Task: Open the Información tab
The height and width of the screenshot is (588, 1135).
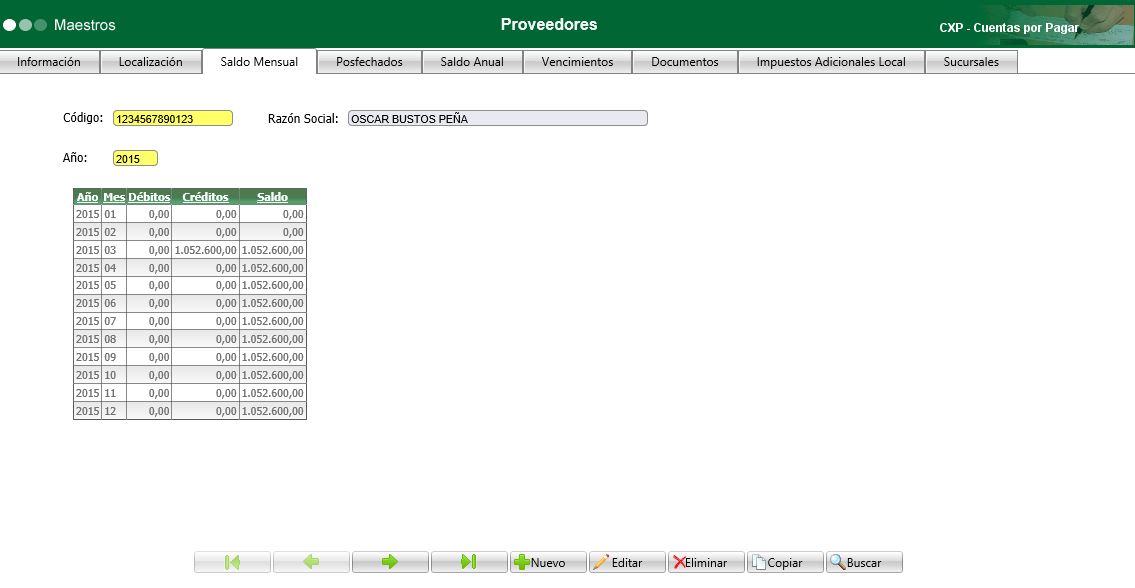Action: tap(49, 62)
